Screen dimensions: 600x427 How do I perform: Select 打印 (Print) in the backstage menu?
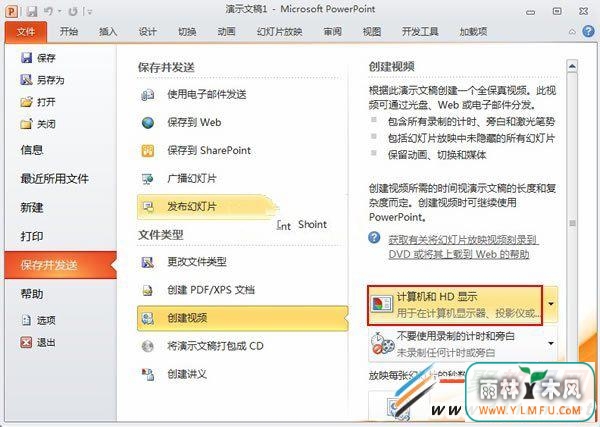click(x=32, y=236)
